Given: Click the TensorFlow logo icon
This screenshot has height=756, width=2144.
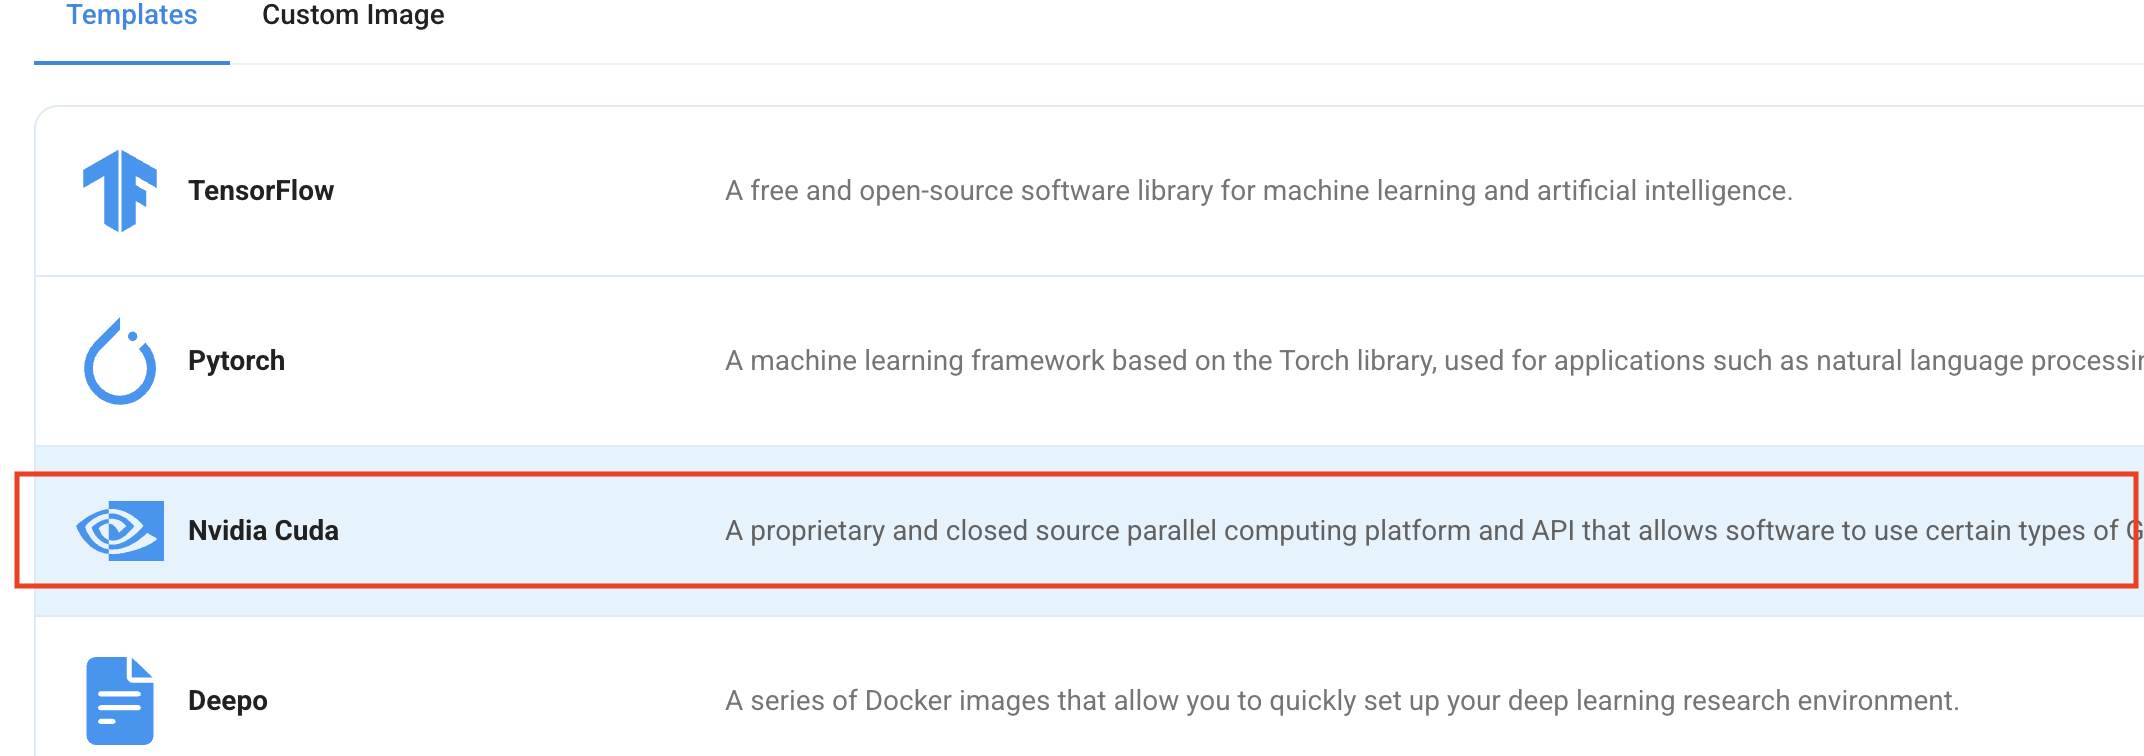Looking at the screenshot, I should pos(120,191).
